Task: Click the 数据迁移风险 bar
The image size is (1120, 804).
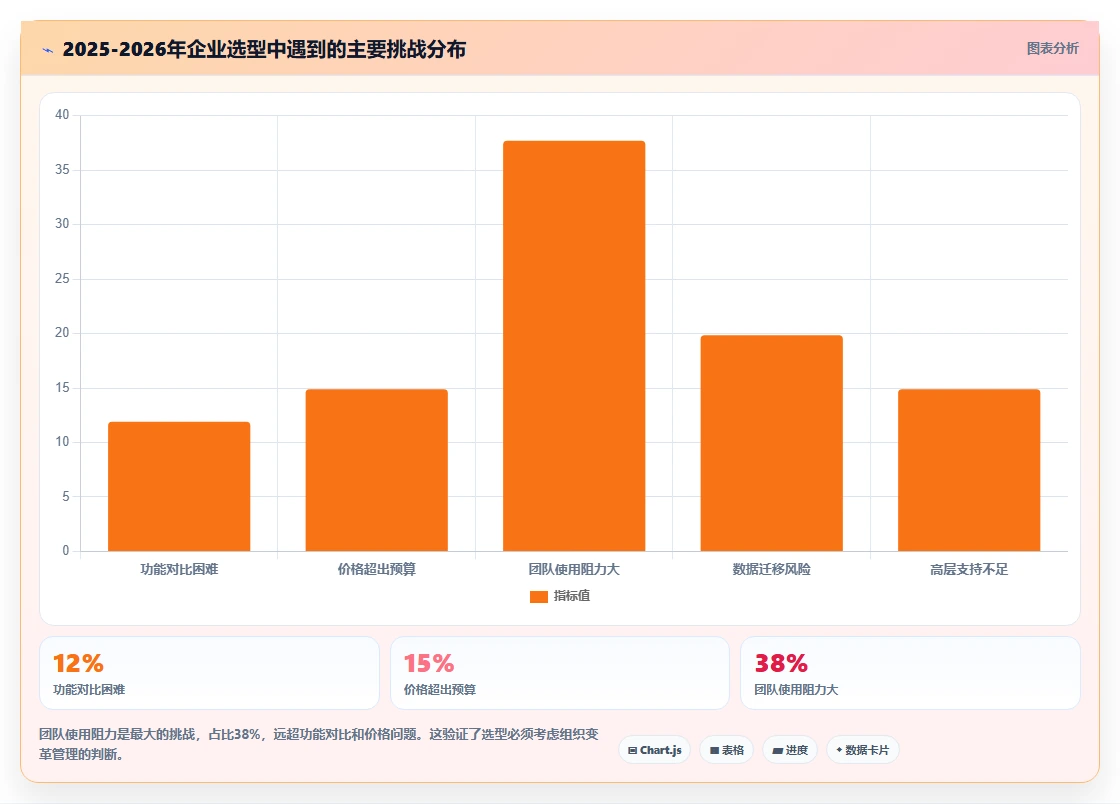Action: (x=771, y=443)
